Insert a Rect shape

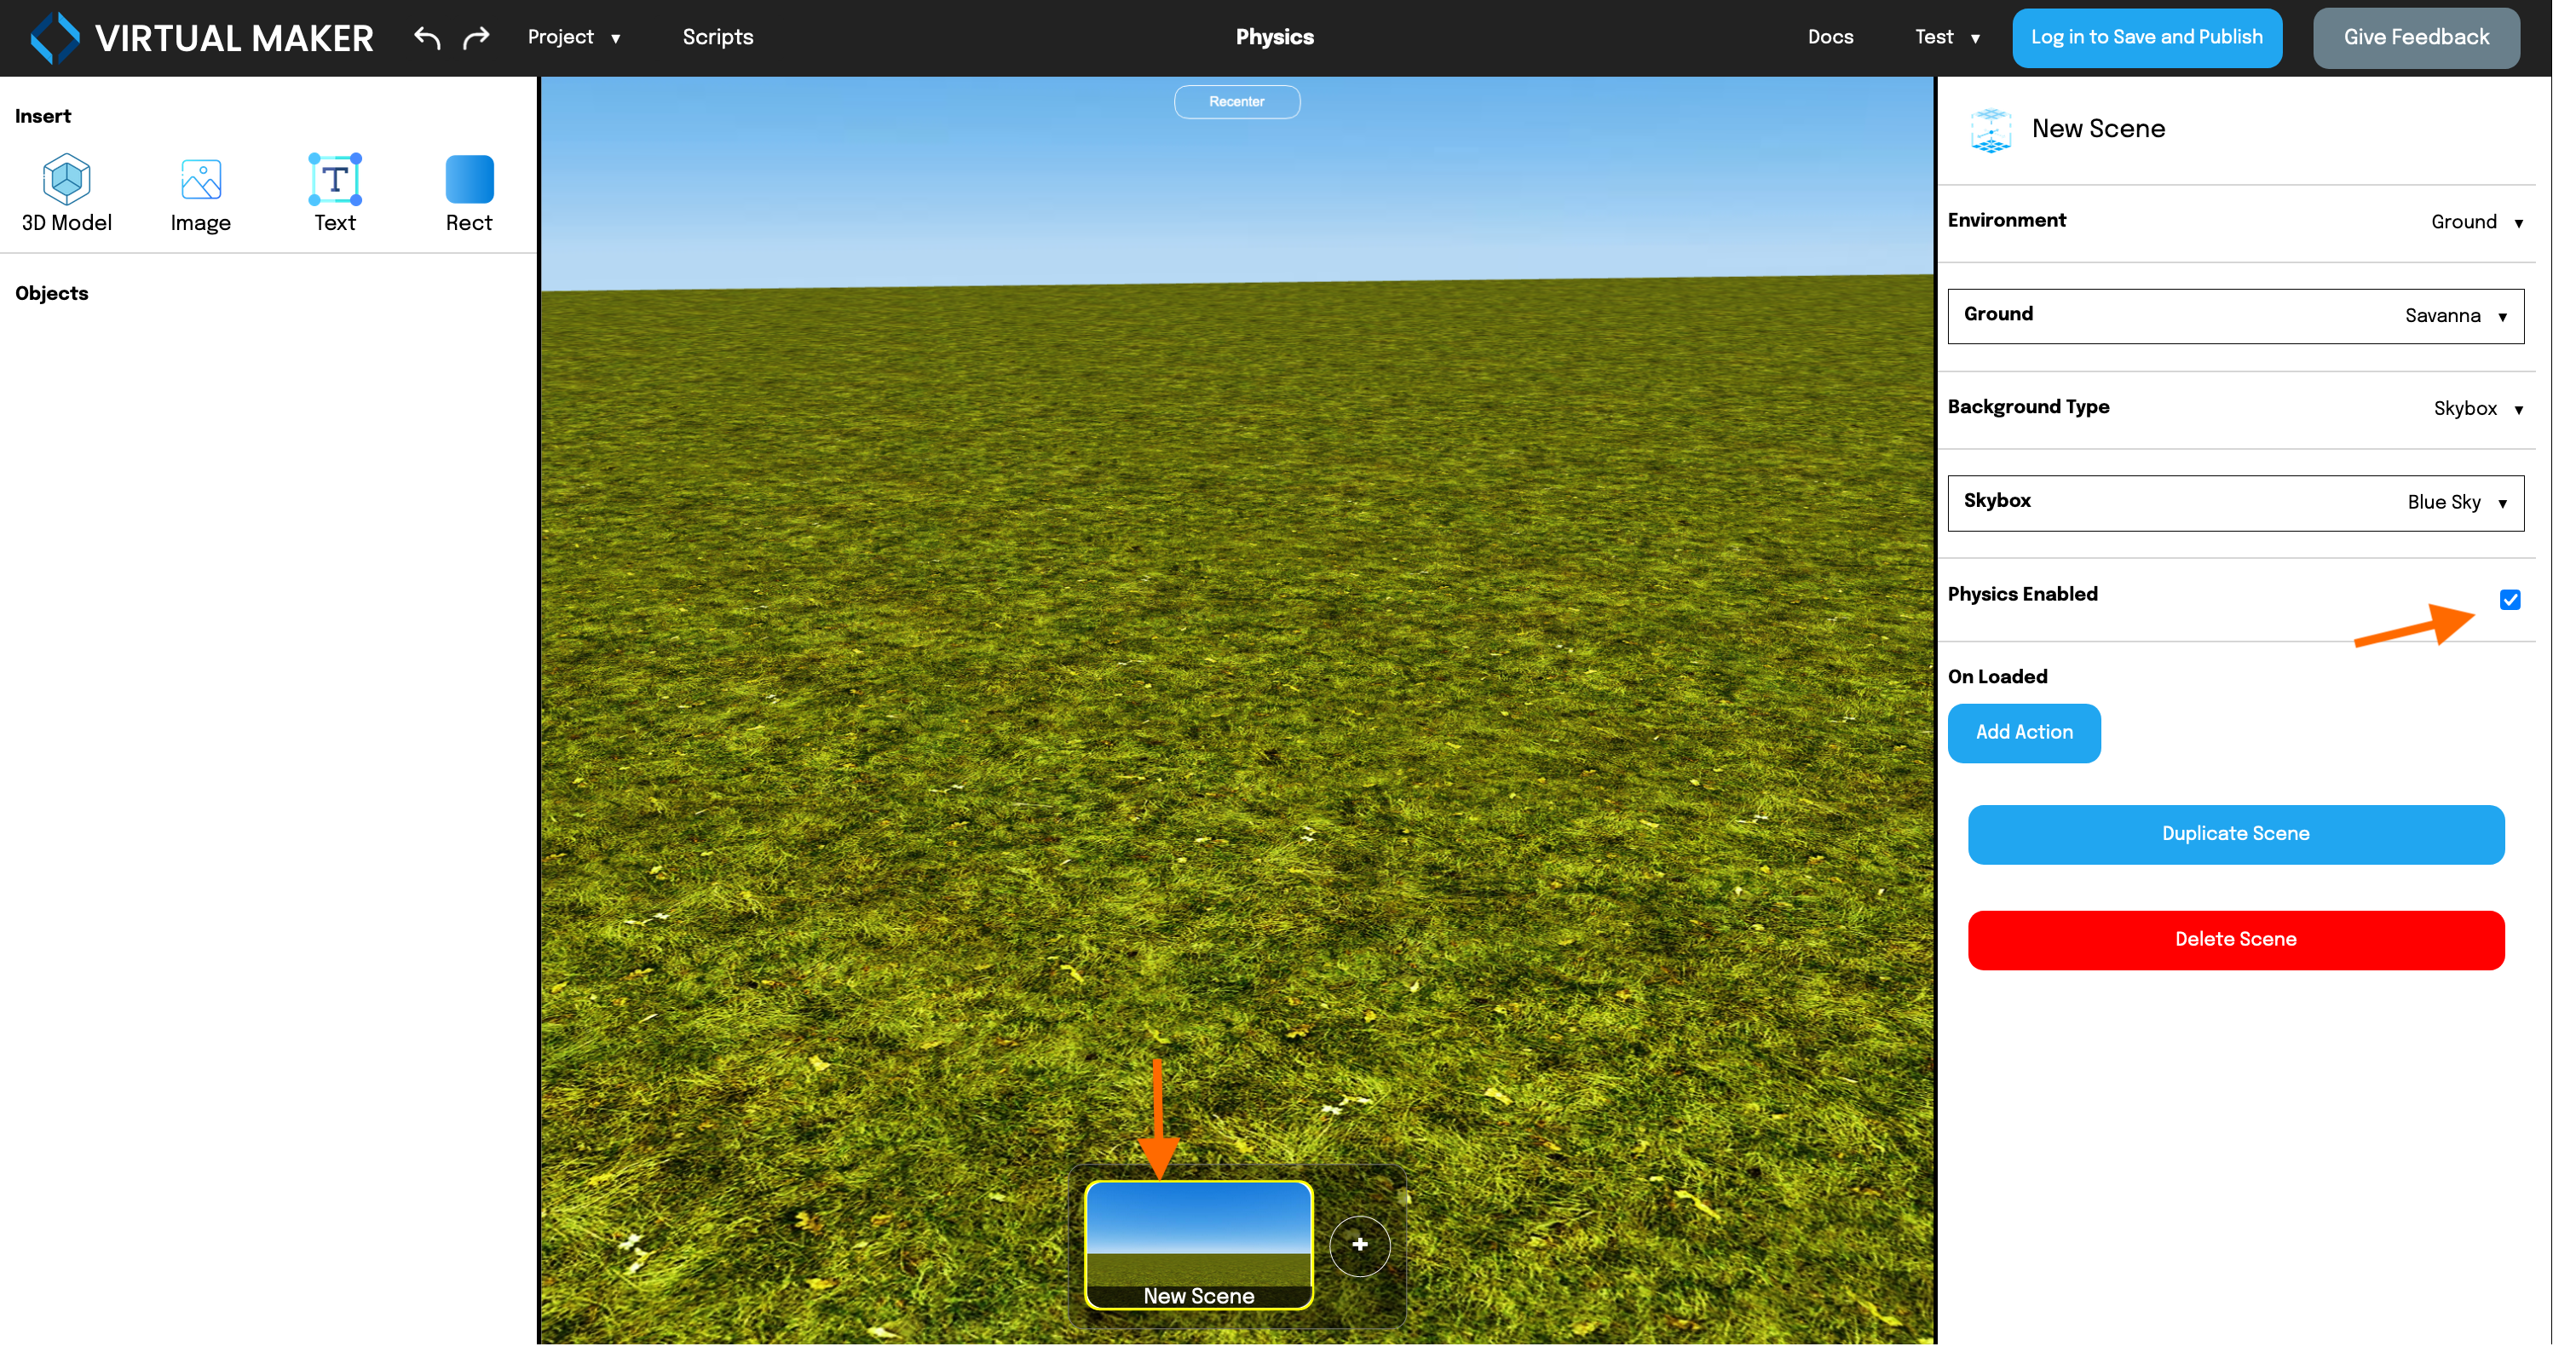tap(468, 192)
